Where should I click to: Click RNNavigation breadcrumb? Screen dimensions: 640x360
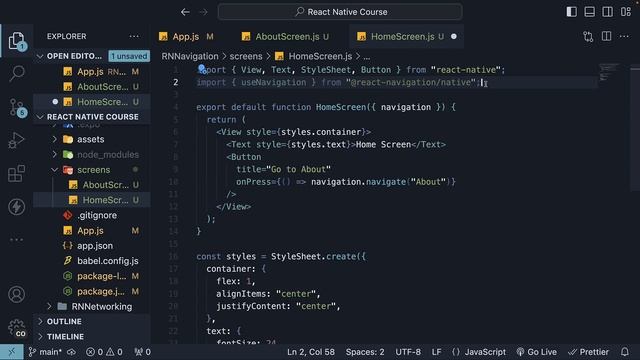tap(190, 56)
